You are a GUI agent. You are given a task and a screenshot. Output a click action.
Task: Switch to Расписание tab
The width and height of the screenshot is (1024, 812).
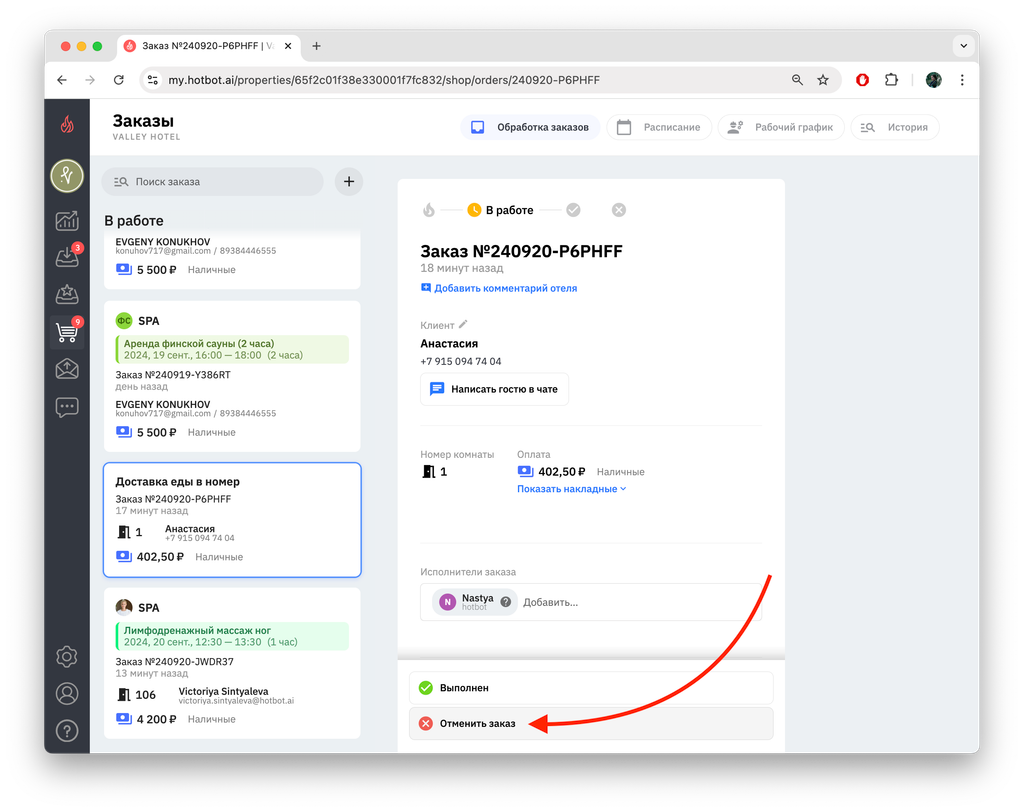point(659,127)
